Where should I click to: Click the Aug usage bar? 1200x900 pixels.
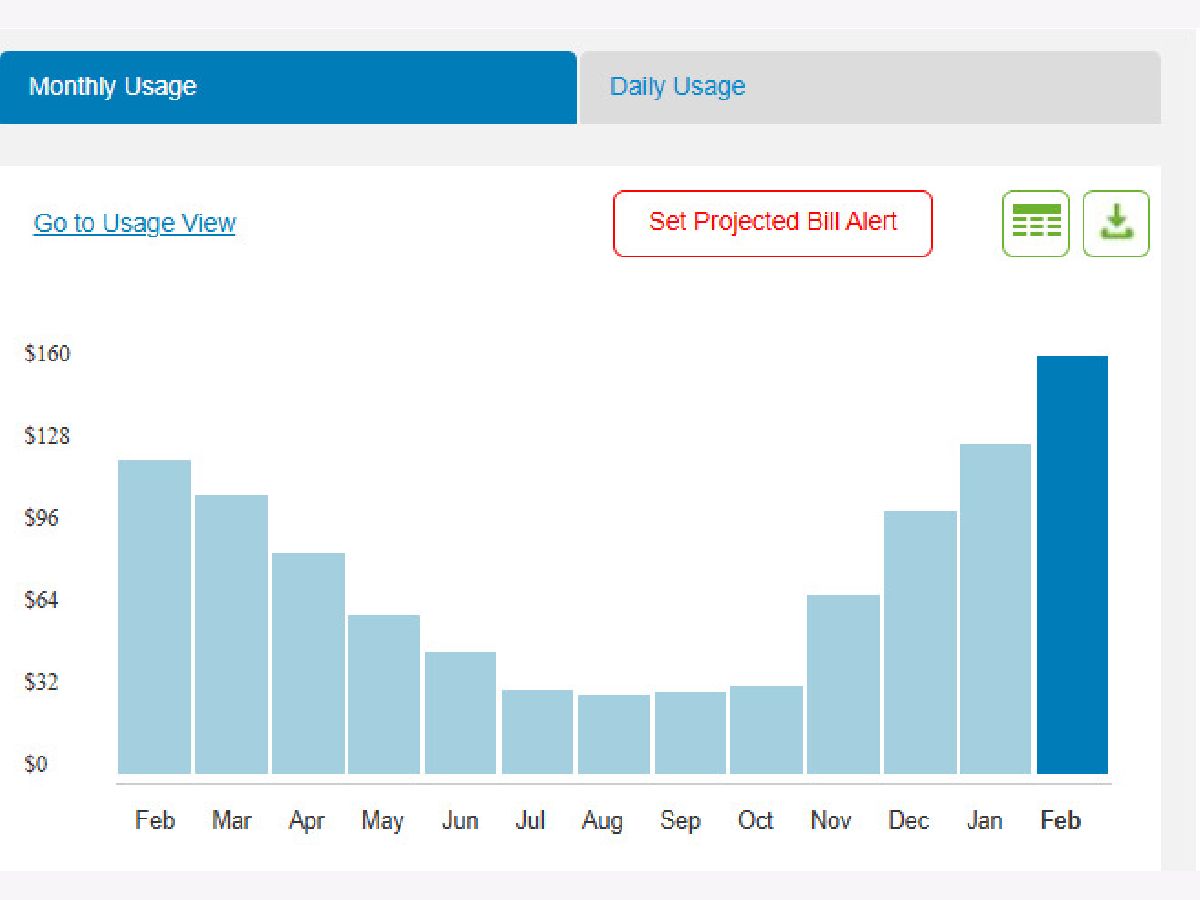(x=613, y=734)
